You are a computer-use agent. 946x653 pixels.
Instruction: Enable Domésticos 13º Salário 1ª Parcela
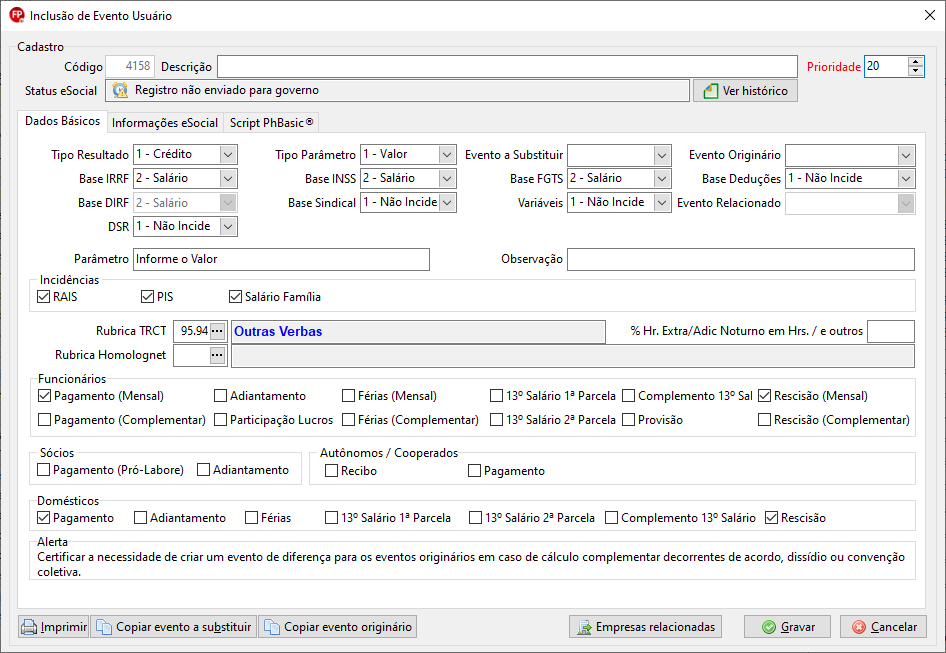tap(331, 518)
